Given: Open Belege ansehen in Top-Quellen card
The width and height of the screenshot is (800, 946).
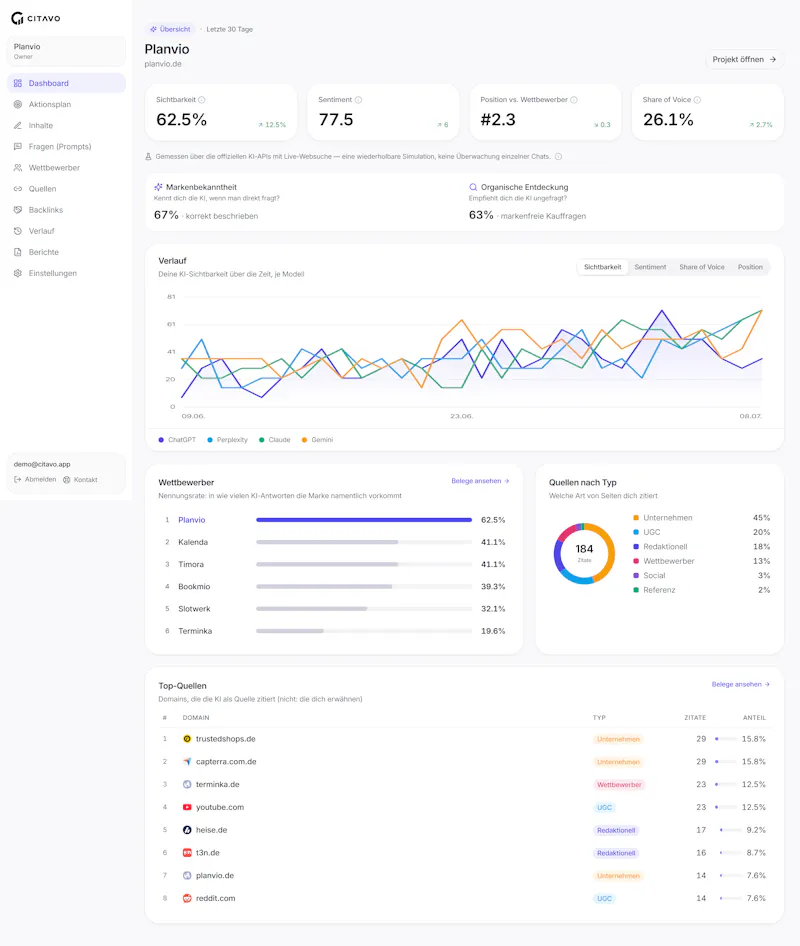Looking at the screenshot, I should coord(741,684).
